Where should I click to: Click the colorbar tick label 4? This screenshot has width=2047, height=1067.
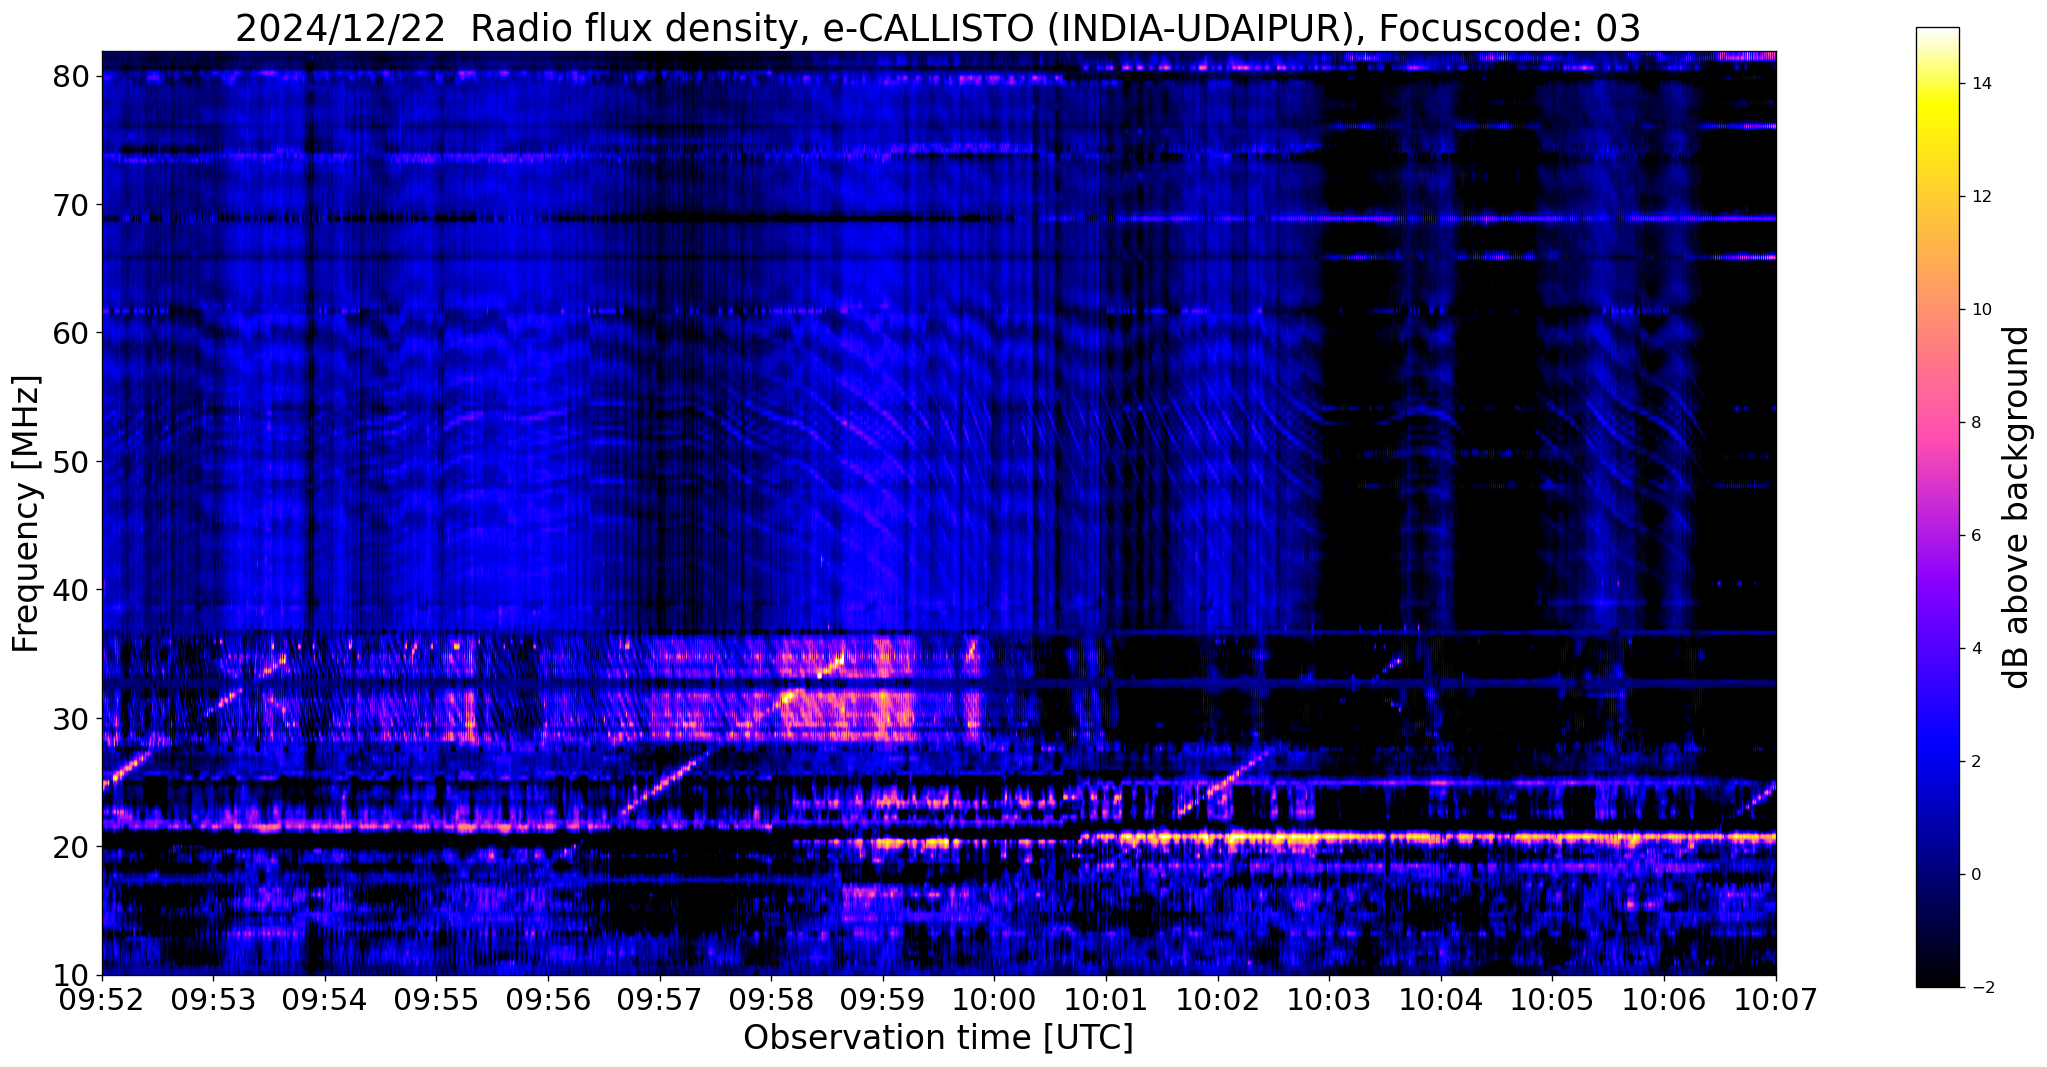pyautogui.click(x=1974, y=649)
